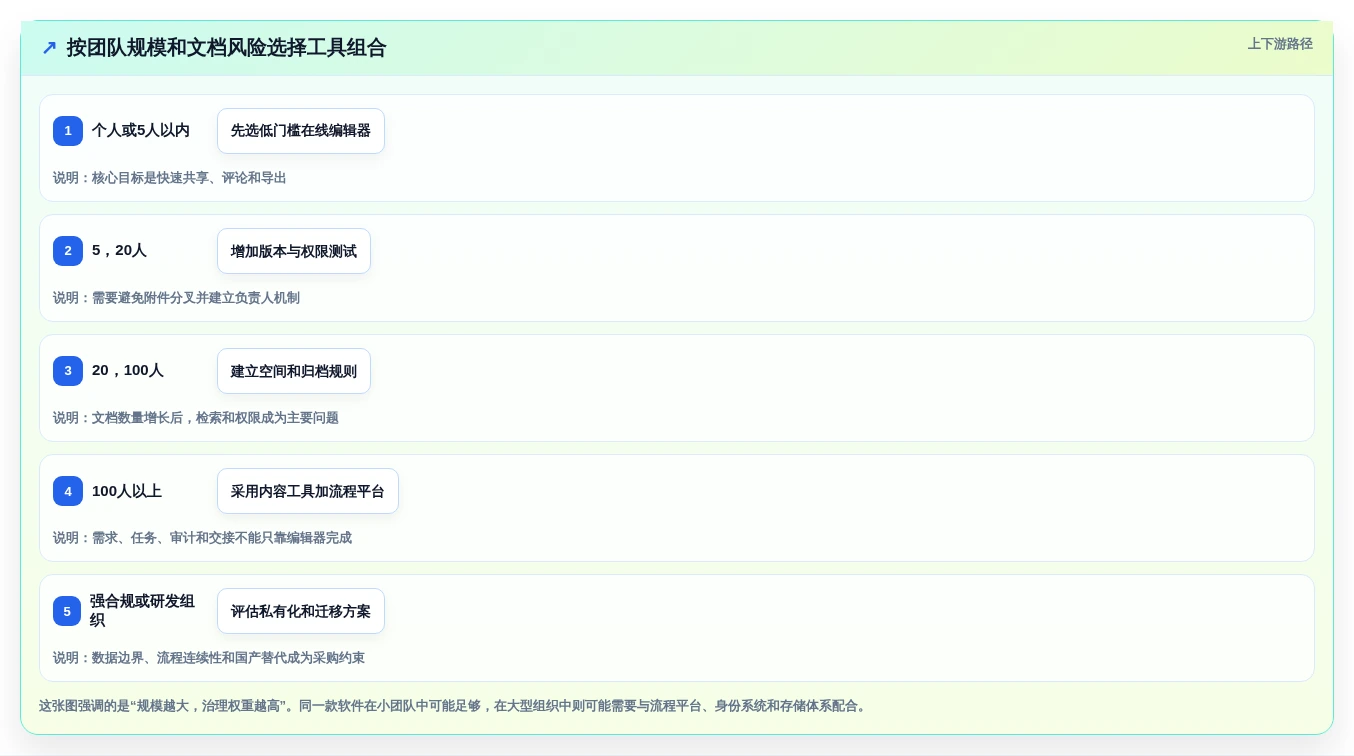Click the note 数据边界、流程连续性和国产替代成为采购约束
1354x756 pixels.
(209, 658)
